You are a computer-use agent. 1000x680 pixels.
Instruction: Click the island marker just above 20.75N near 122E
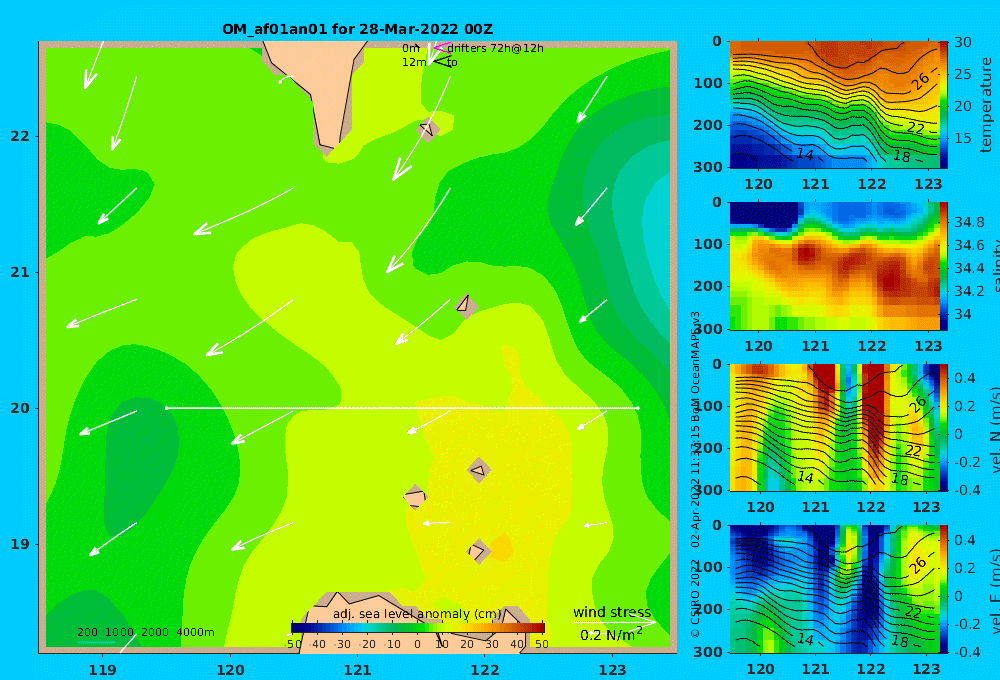[466, 306]
